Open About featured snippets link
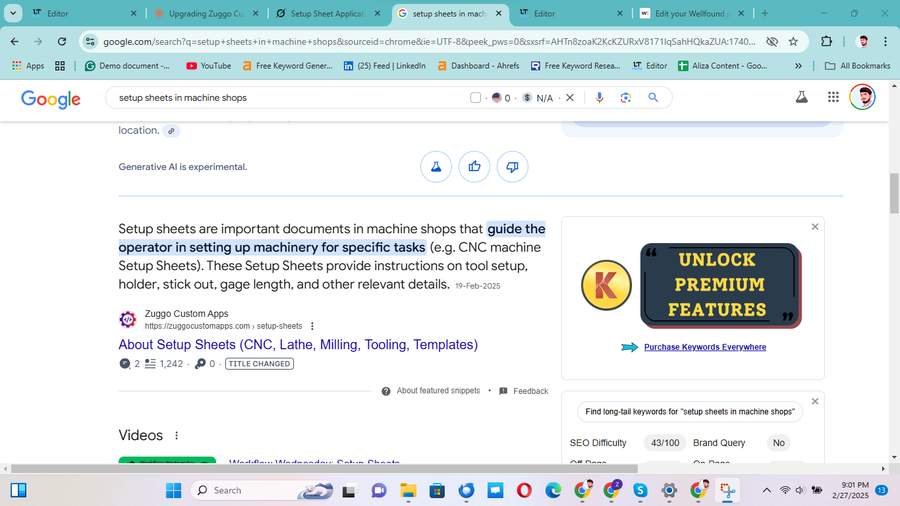 438,391
